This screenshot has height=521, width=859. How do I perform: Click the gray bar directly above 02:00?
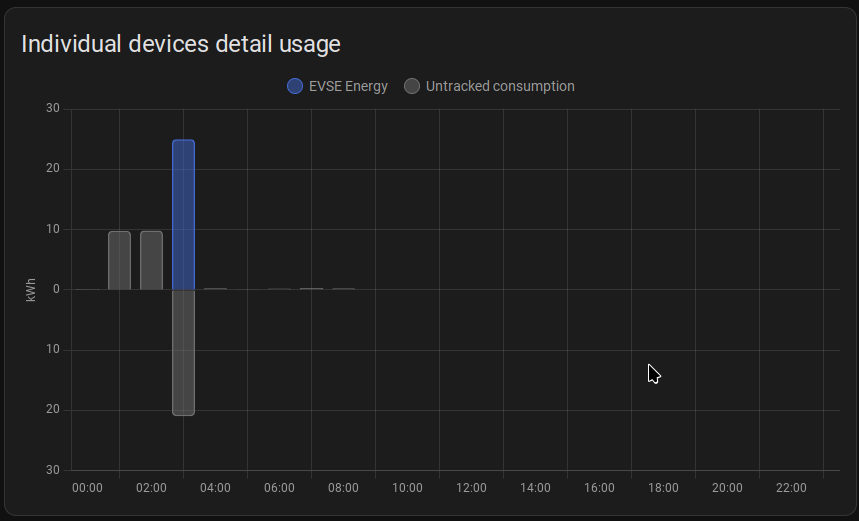pos(151,260)
